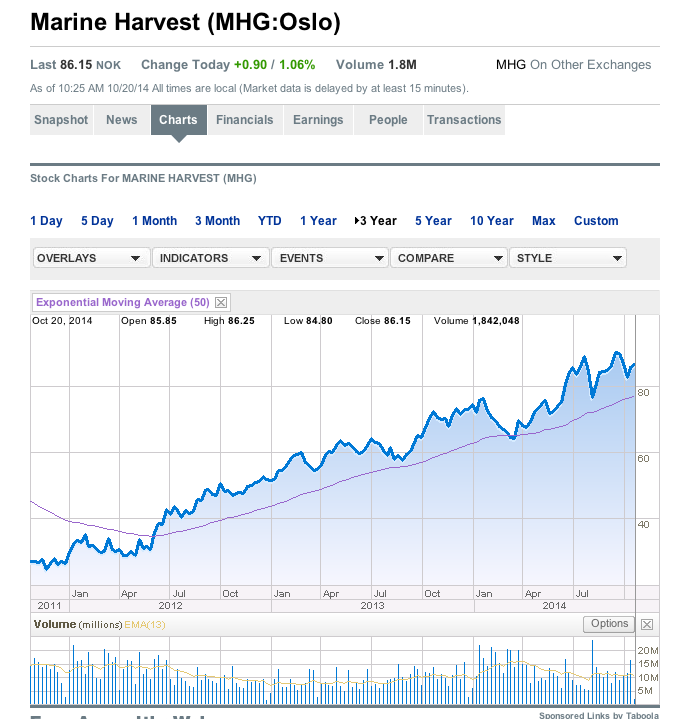Image resolution: width=674 pixels, height=719 pixels.
Task: Set chart range to Max
Action: tap(544, 221)
